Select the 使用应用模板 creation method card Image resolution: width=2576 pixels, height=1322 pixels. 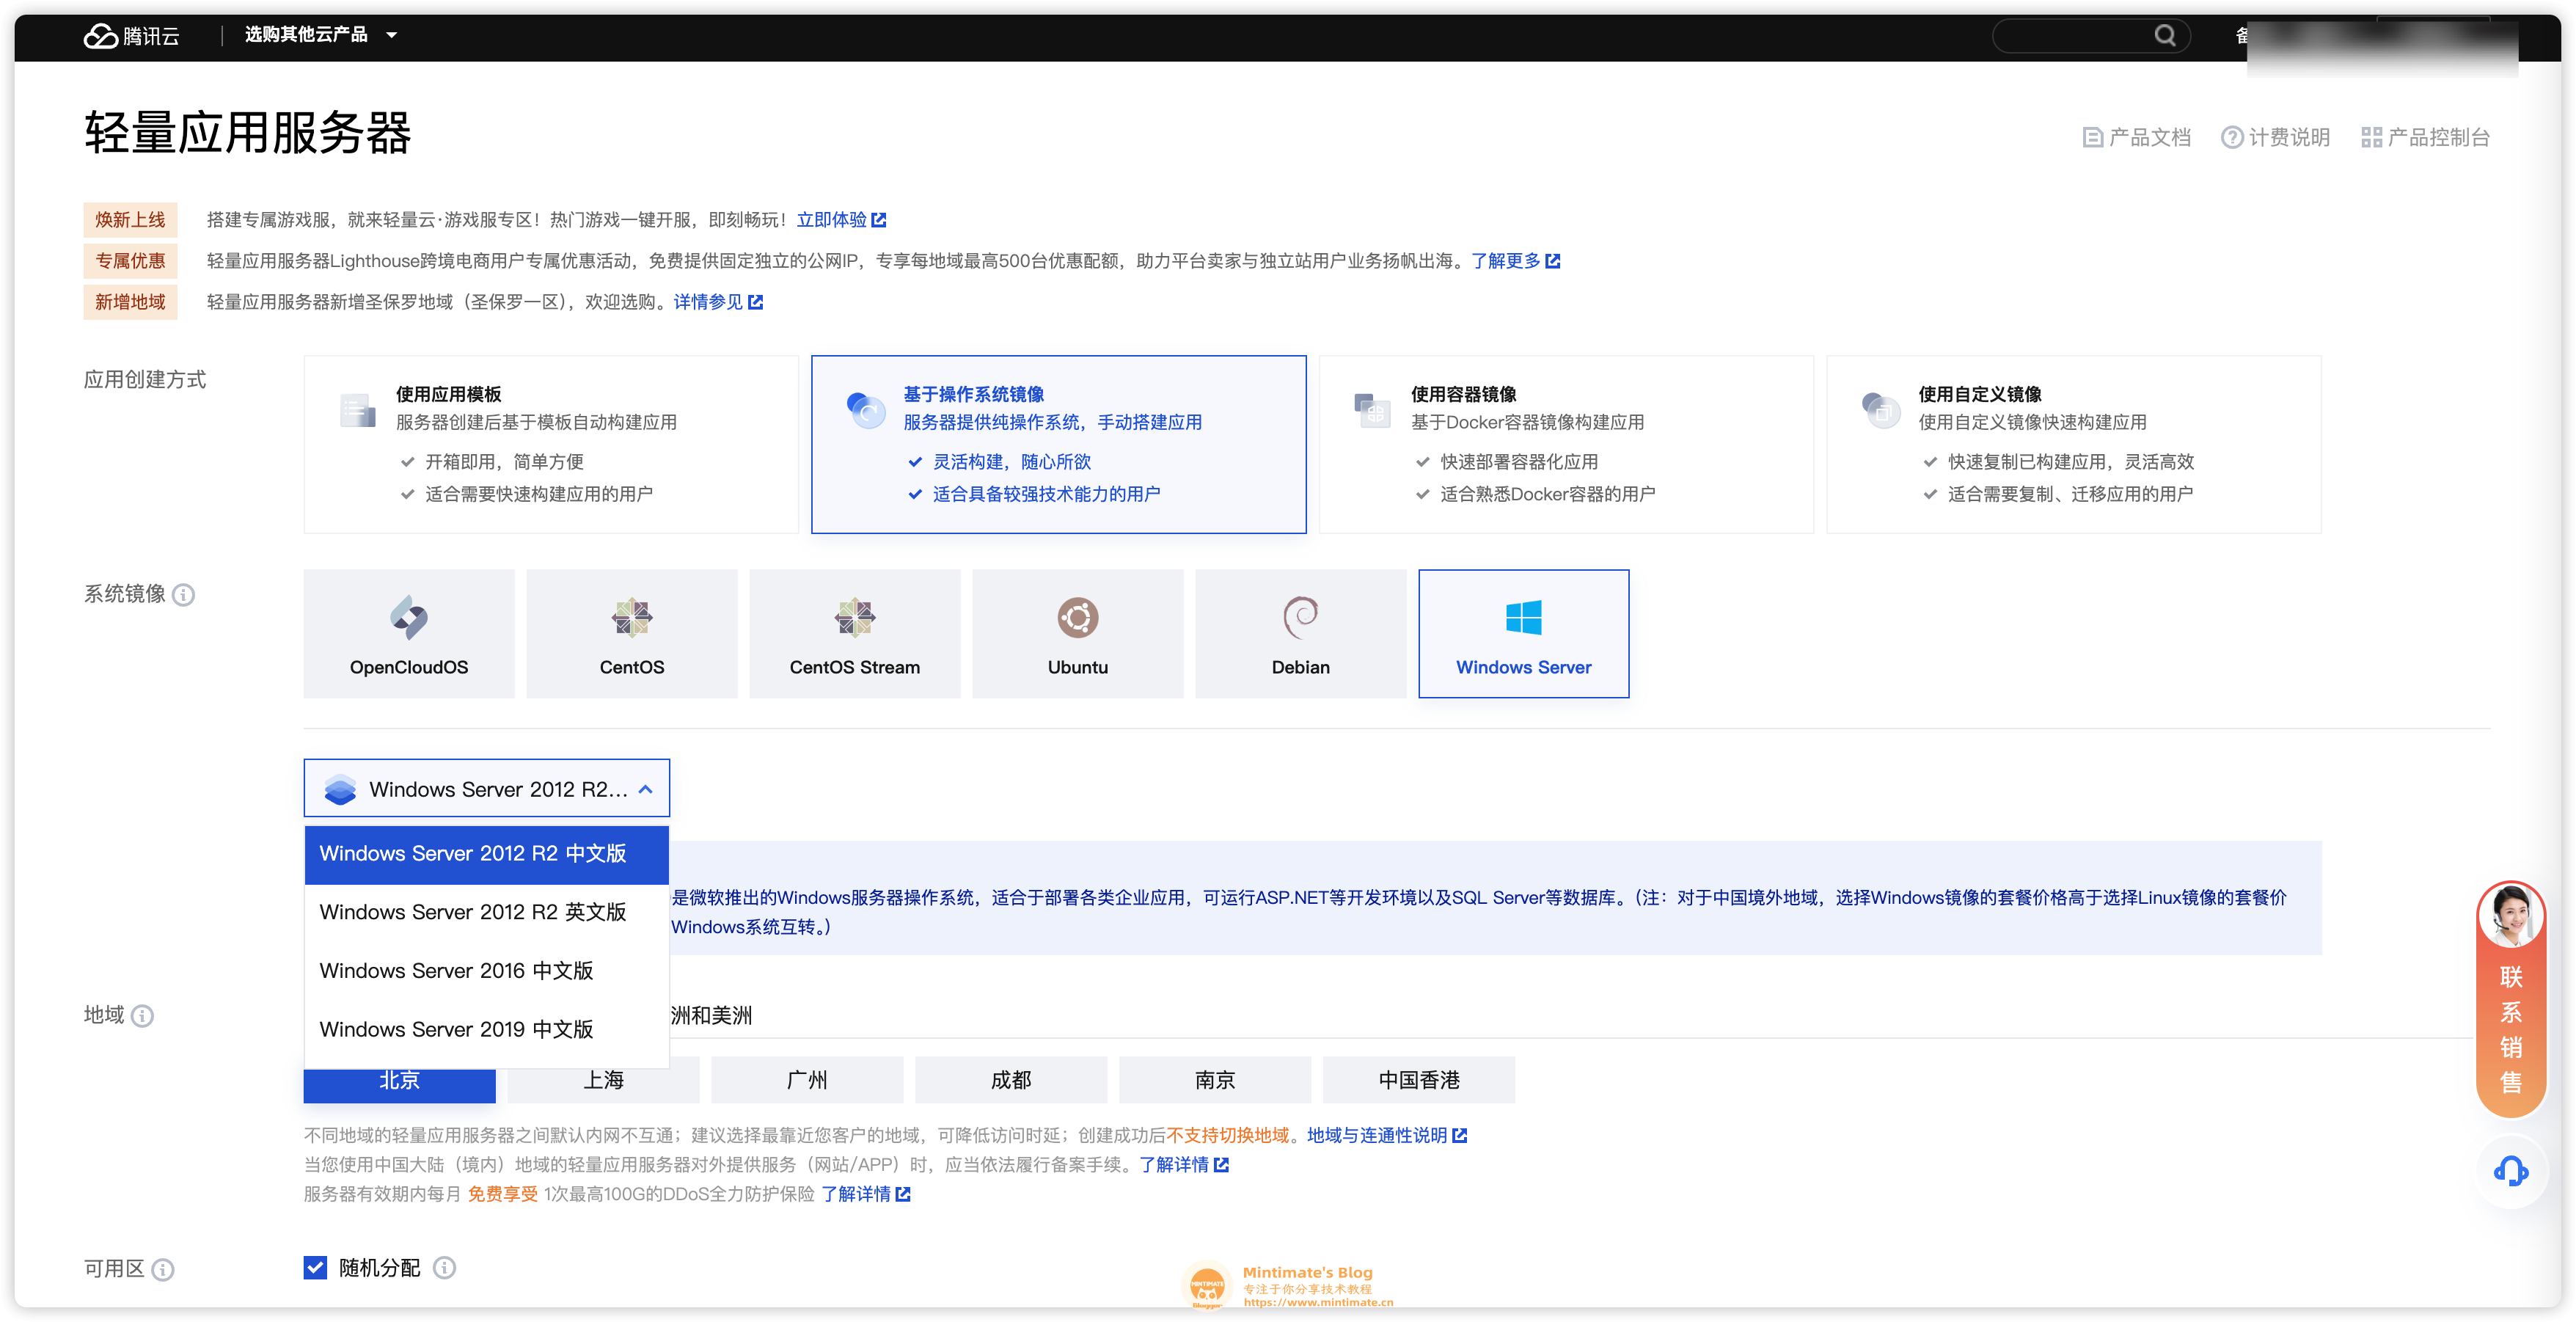pyautogui.click(x=551, y=444)
